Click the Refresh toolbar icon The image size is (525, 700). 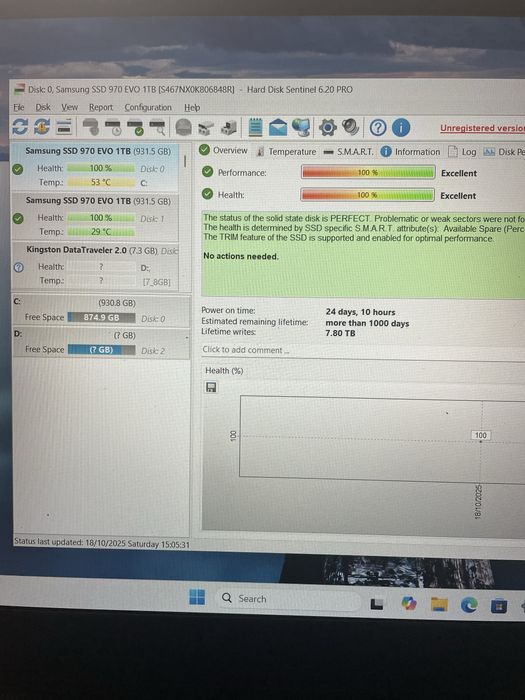(21, 127)
